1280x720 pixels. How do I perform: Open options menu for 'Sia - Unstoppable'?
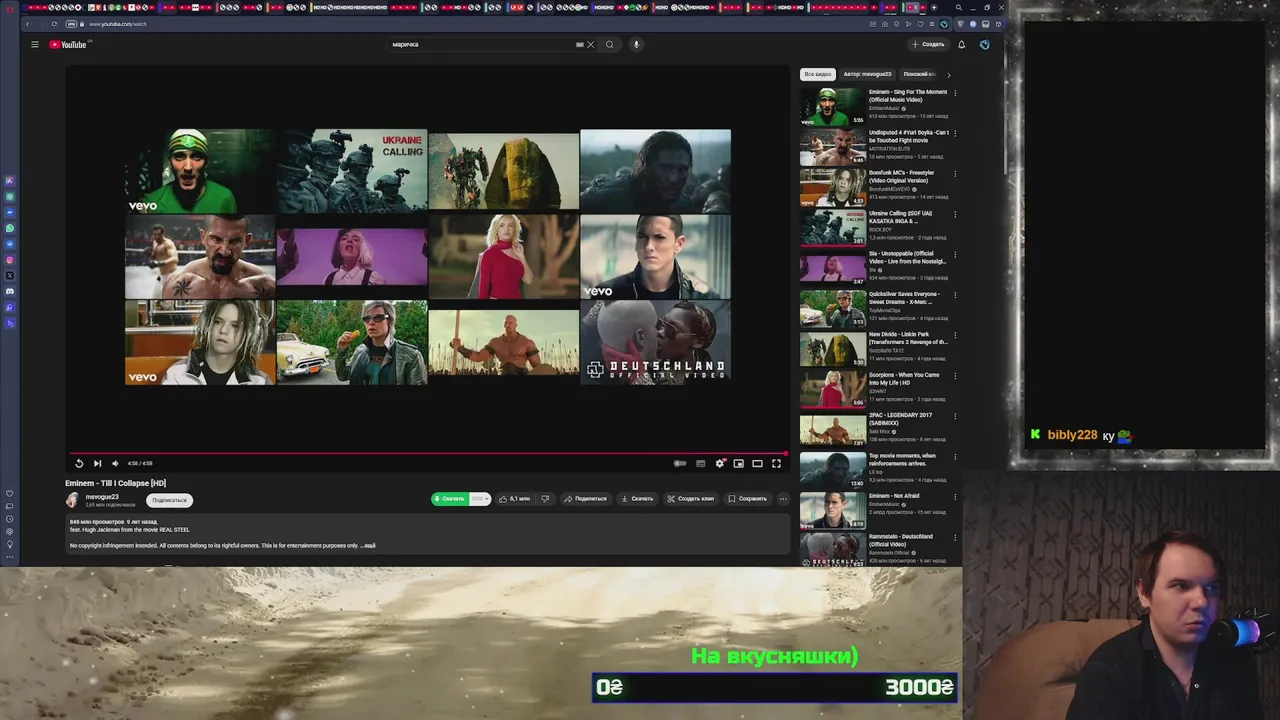pos(955,254)
